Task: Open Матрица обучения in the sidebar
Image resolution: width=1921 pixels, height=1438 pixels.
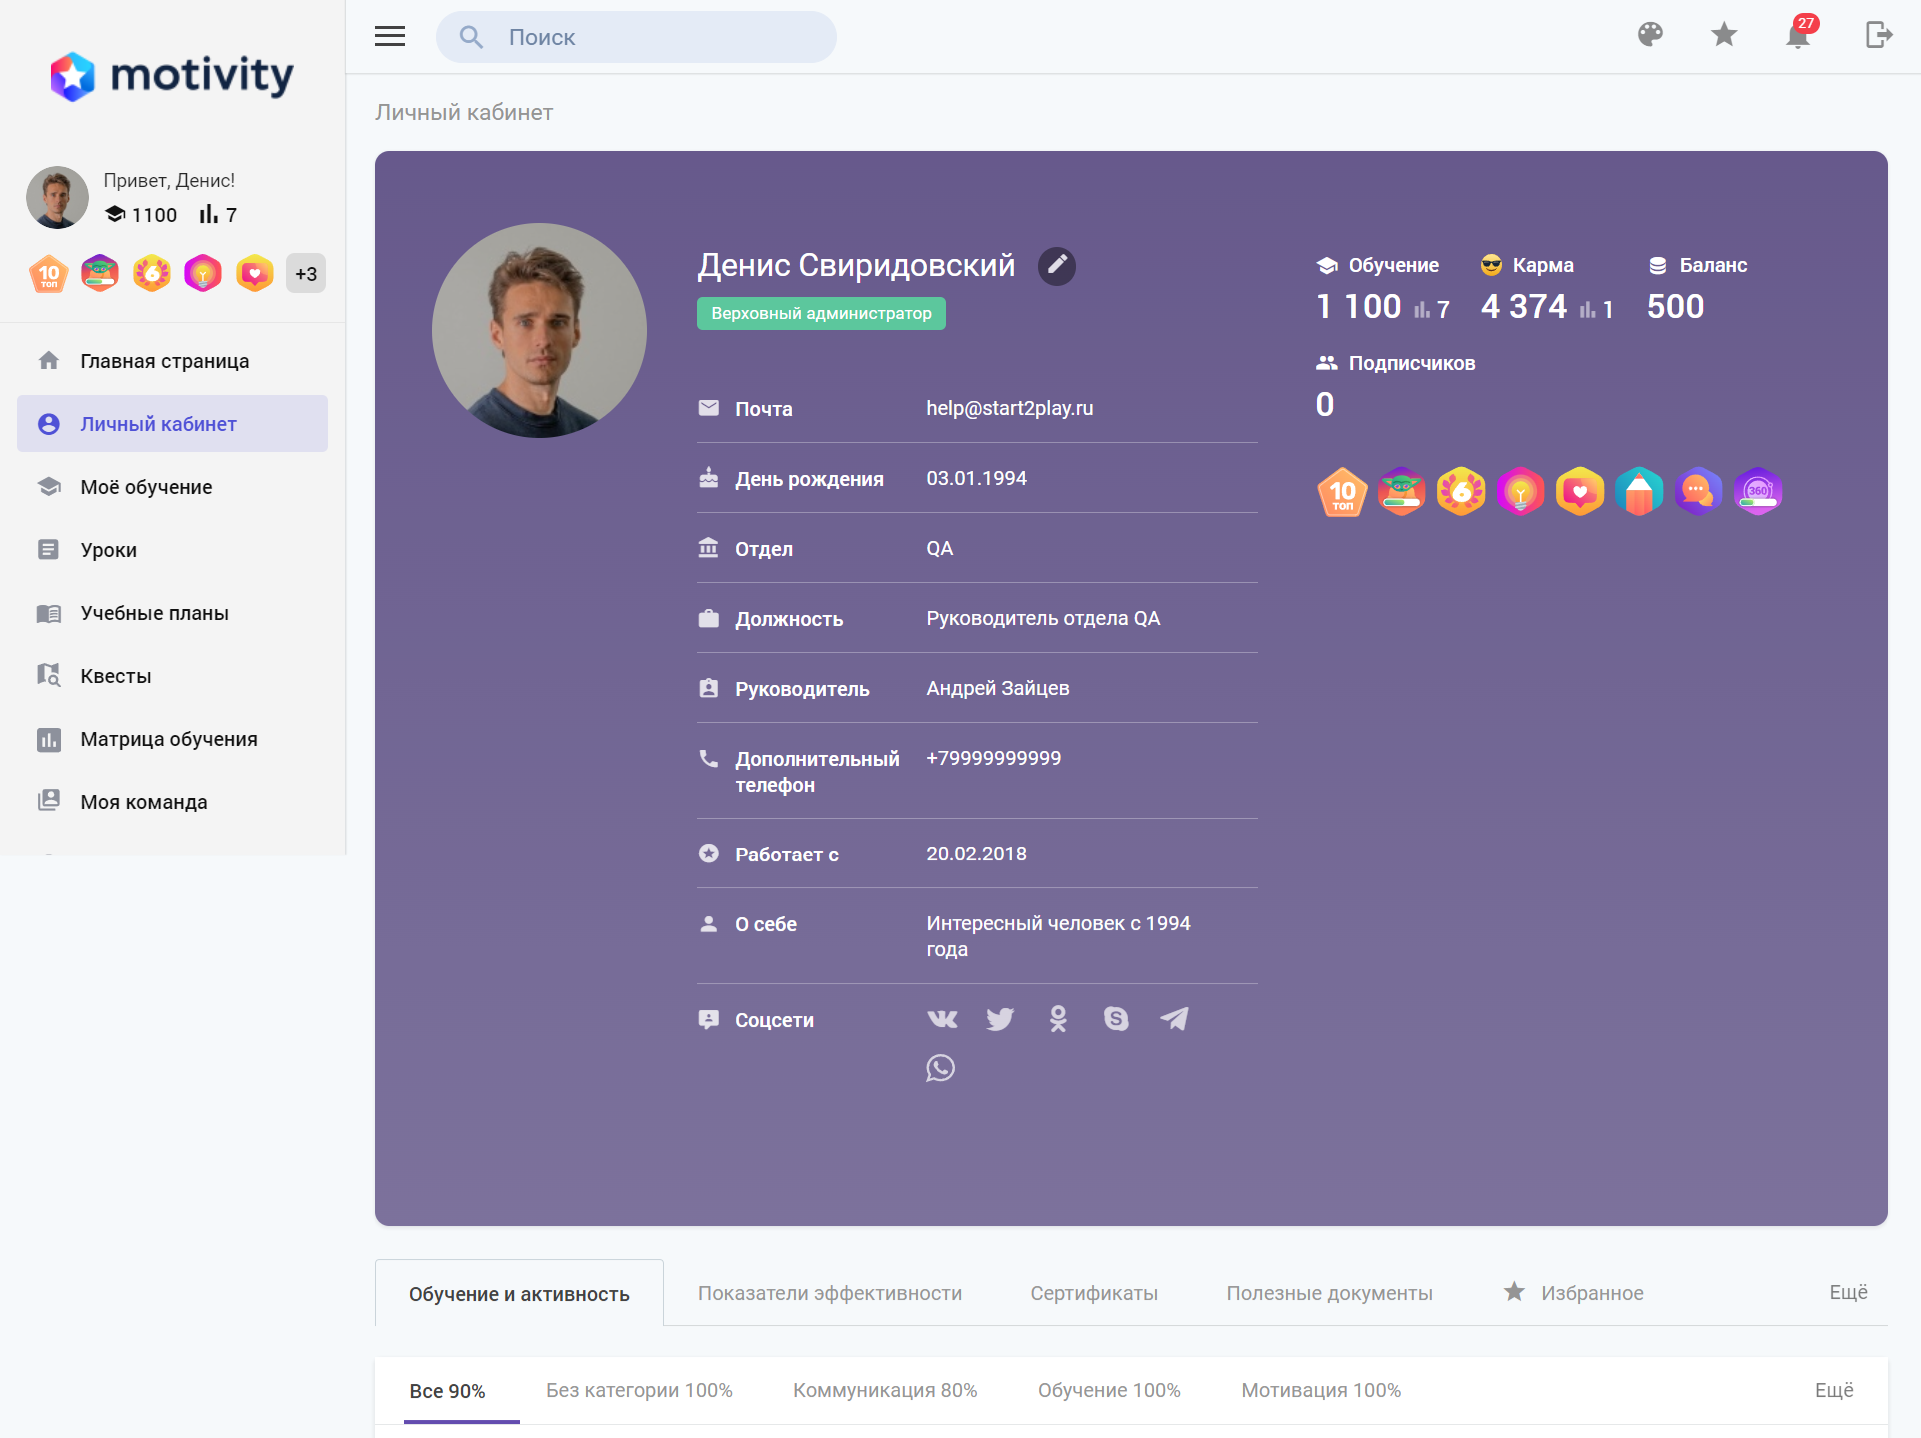Action: (169, 739)
